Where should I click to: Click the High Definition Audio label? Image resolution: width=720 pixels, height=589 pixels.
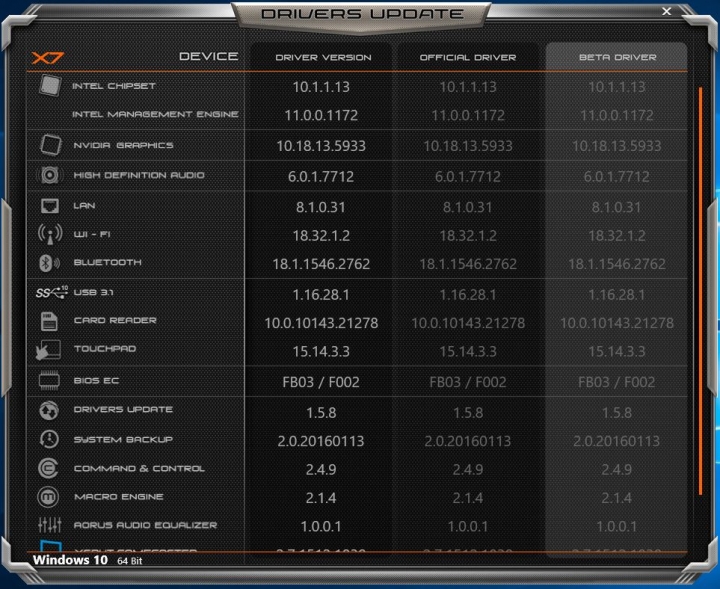point(139,175)
